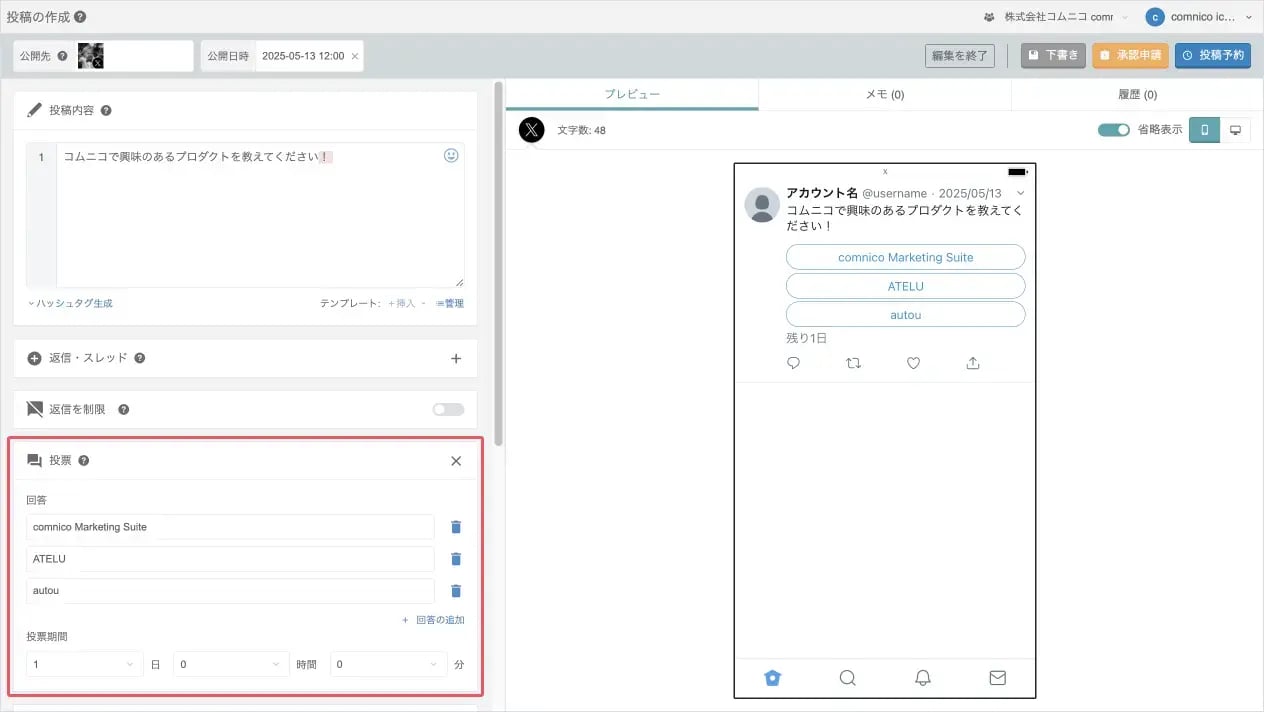Delete the autou answer with trash icon
Viewport: 1264px width, 712px height.
(x=456, y=591)
